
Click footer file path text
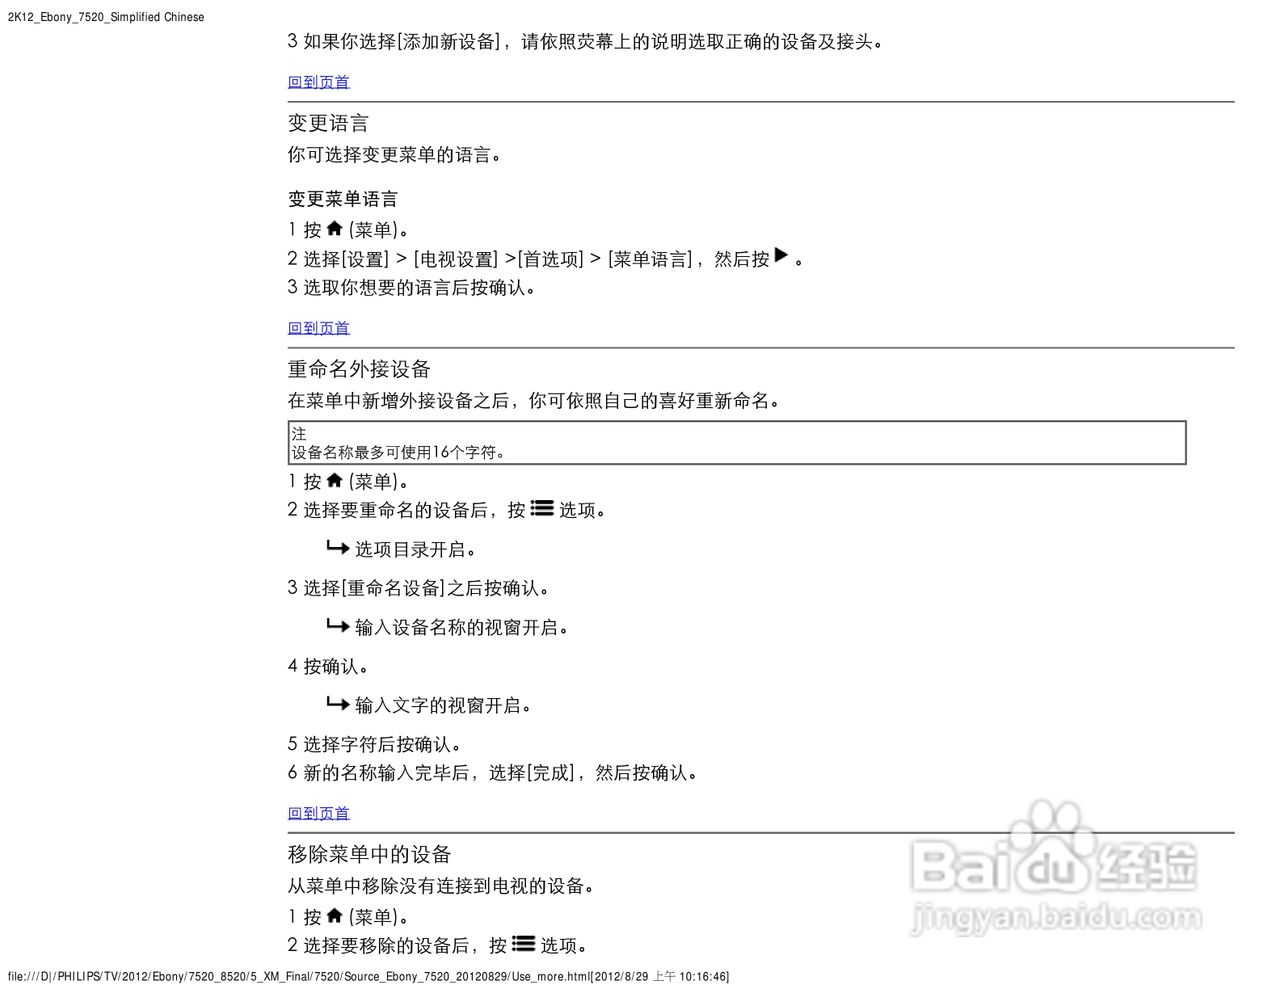click(x=368, y=976)
